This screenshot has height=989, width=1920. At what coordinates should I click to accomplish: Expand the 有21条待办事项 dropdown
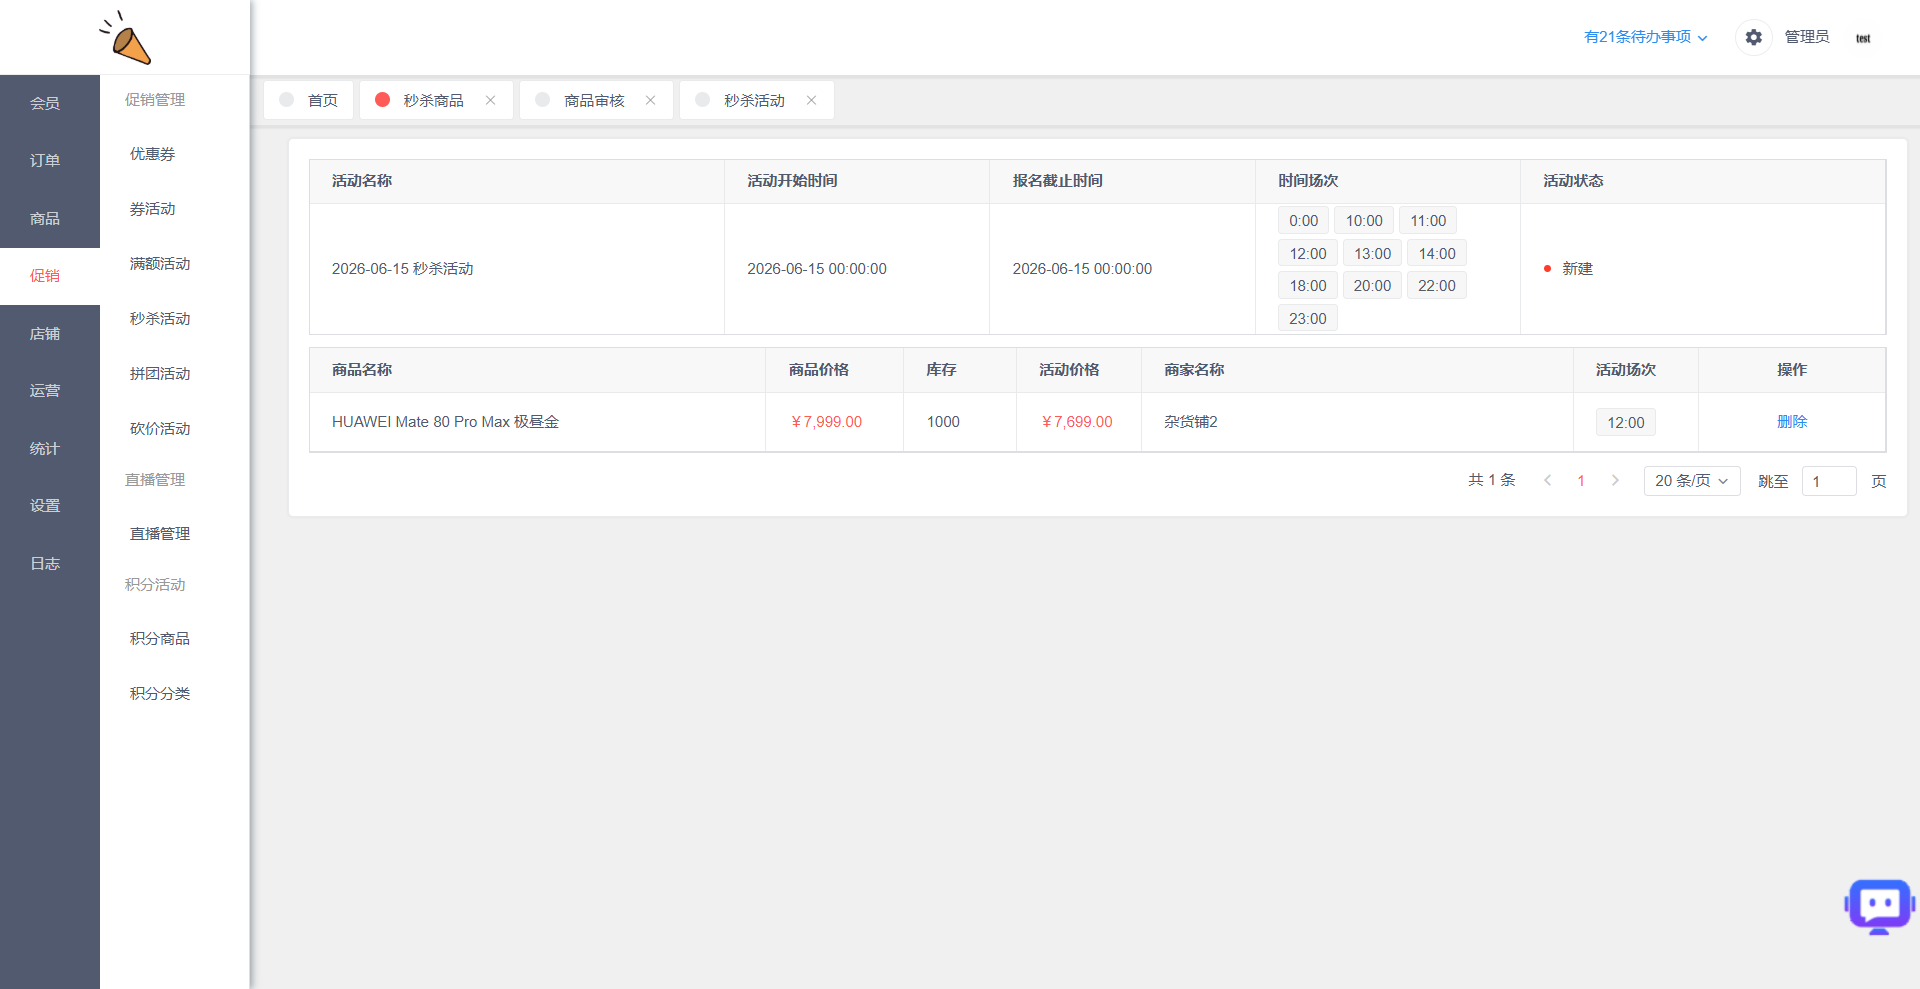click(x=1645, y=37)
